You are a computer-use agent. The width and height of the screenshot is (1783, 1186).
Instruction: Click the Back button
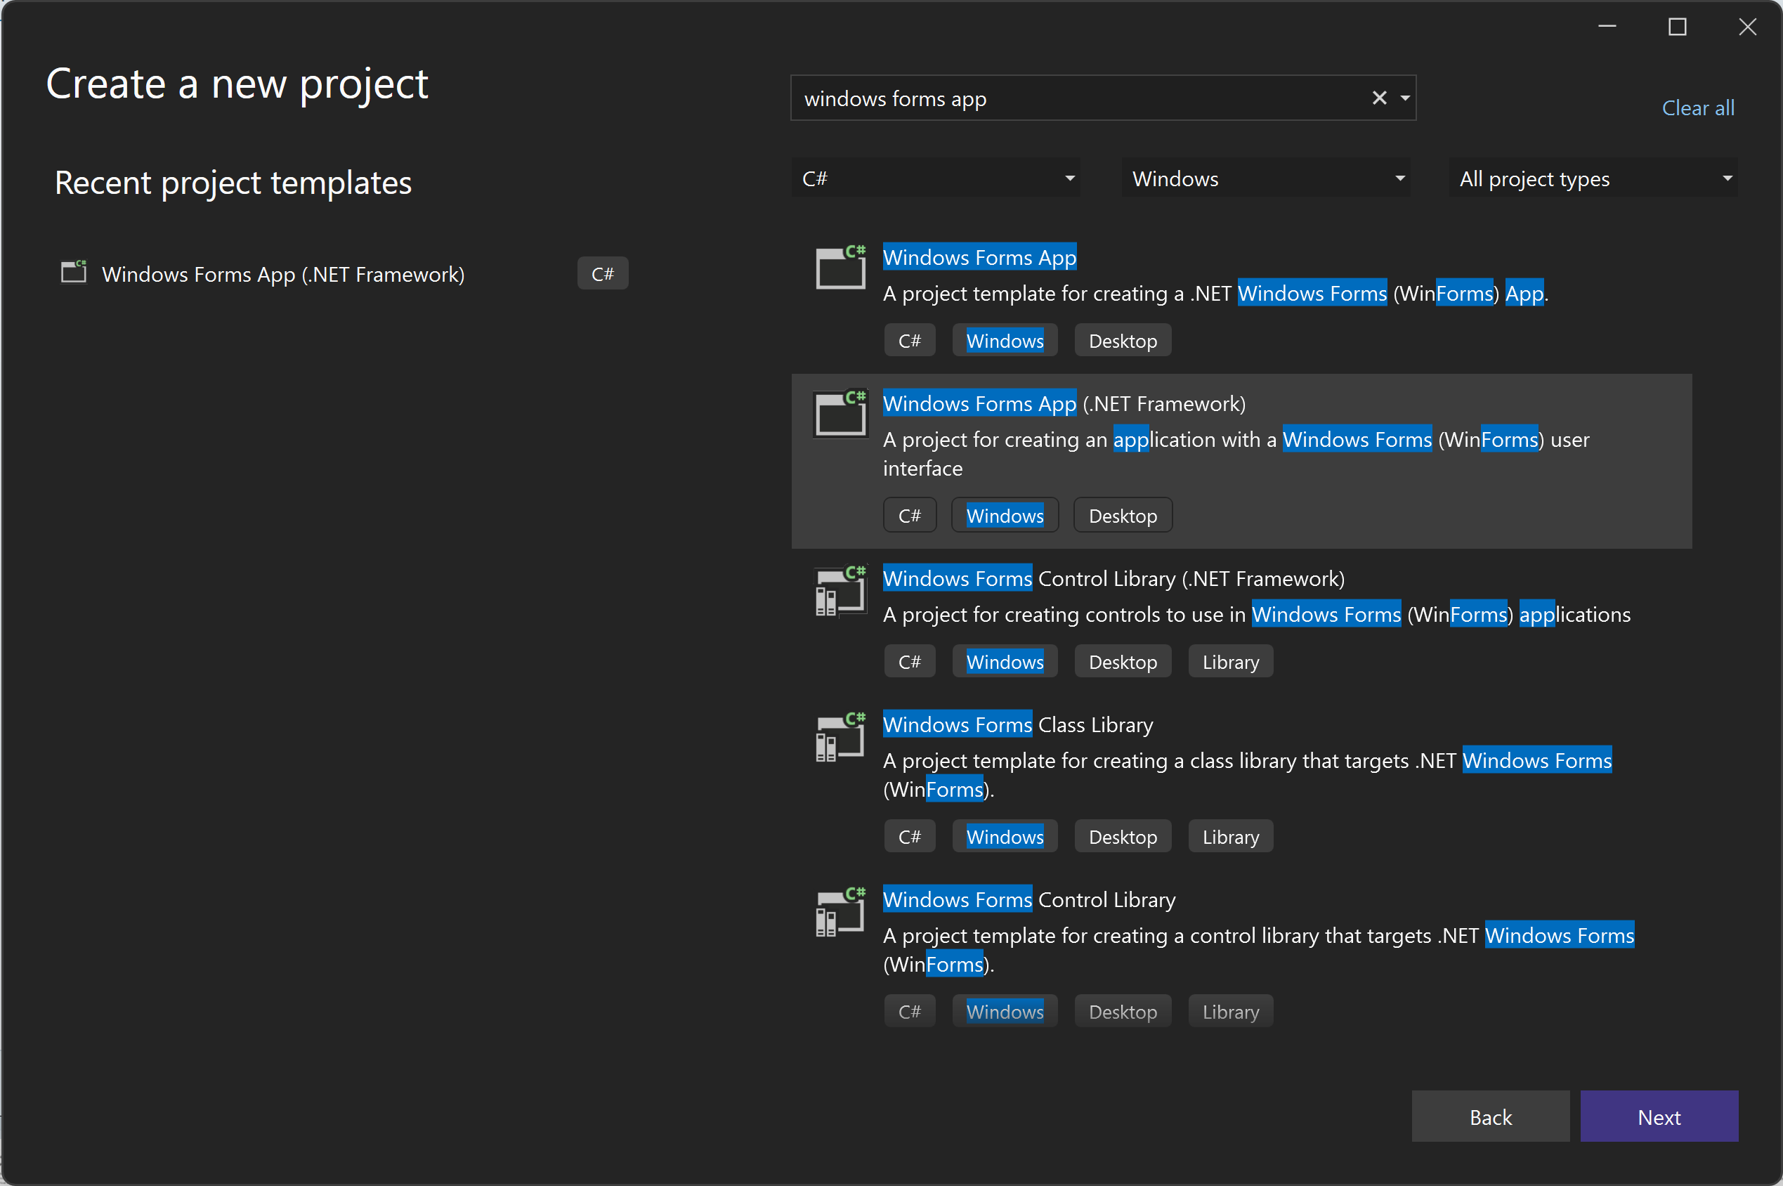1490,1116
